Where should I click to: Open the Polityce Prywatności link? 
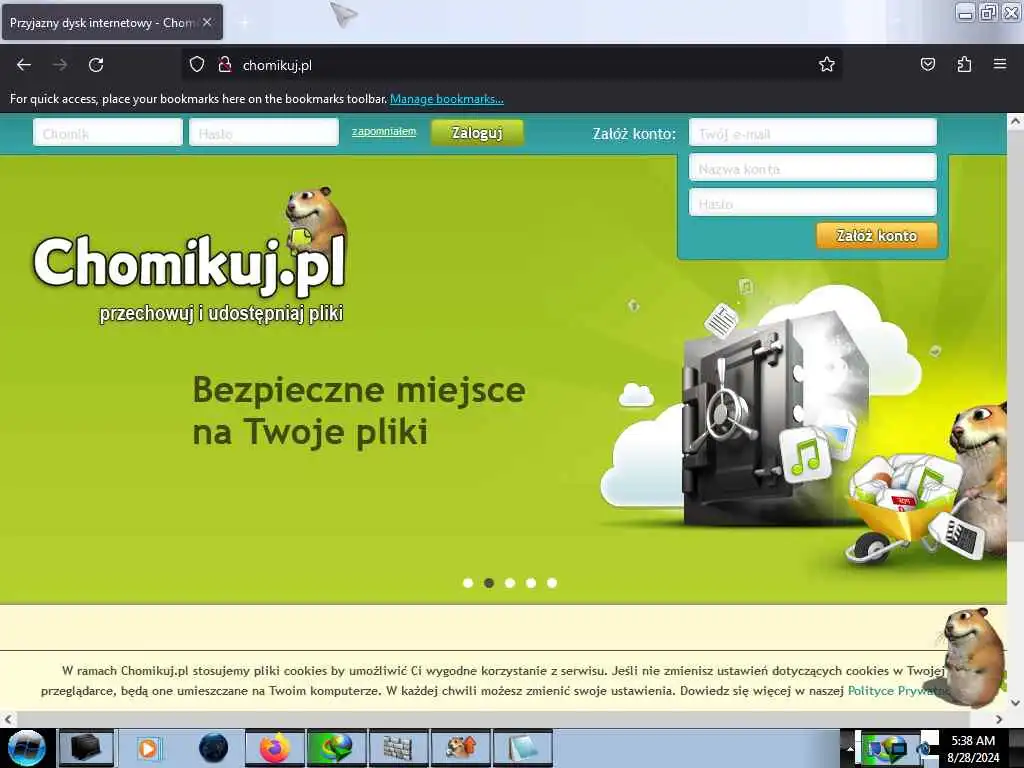[x=899, y=691]
